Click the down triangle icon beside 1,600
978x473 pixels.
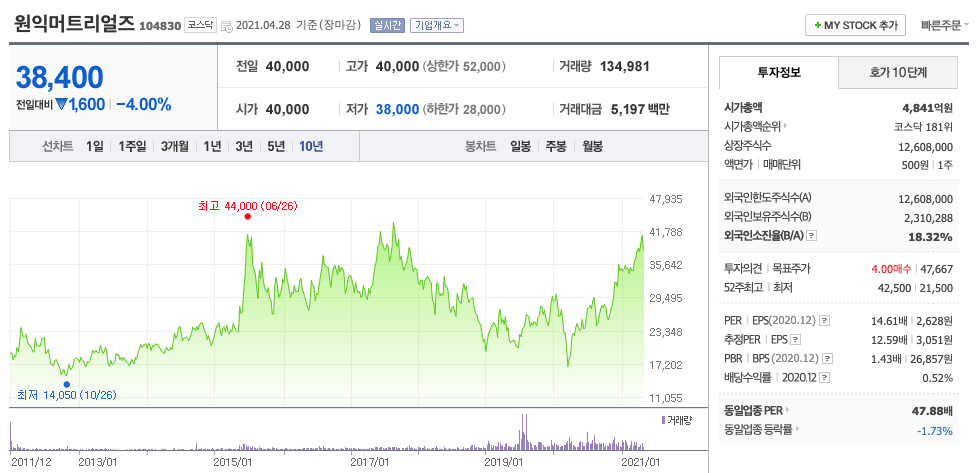pyautogui.click(x=61, y=104)
